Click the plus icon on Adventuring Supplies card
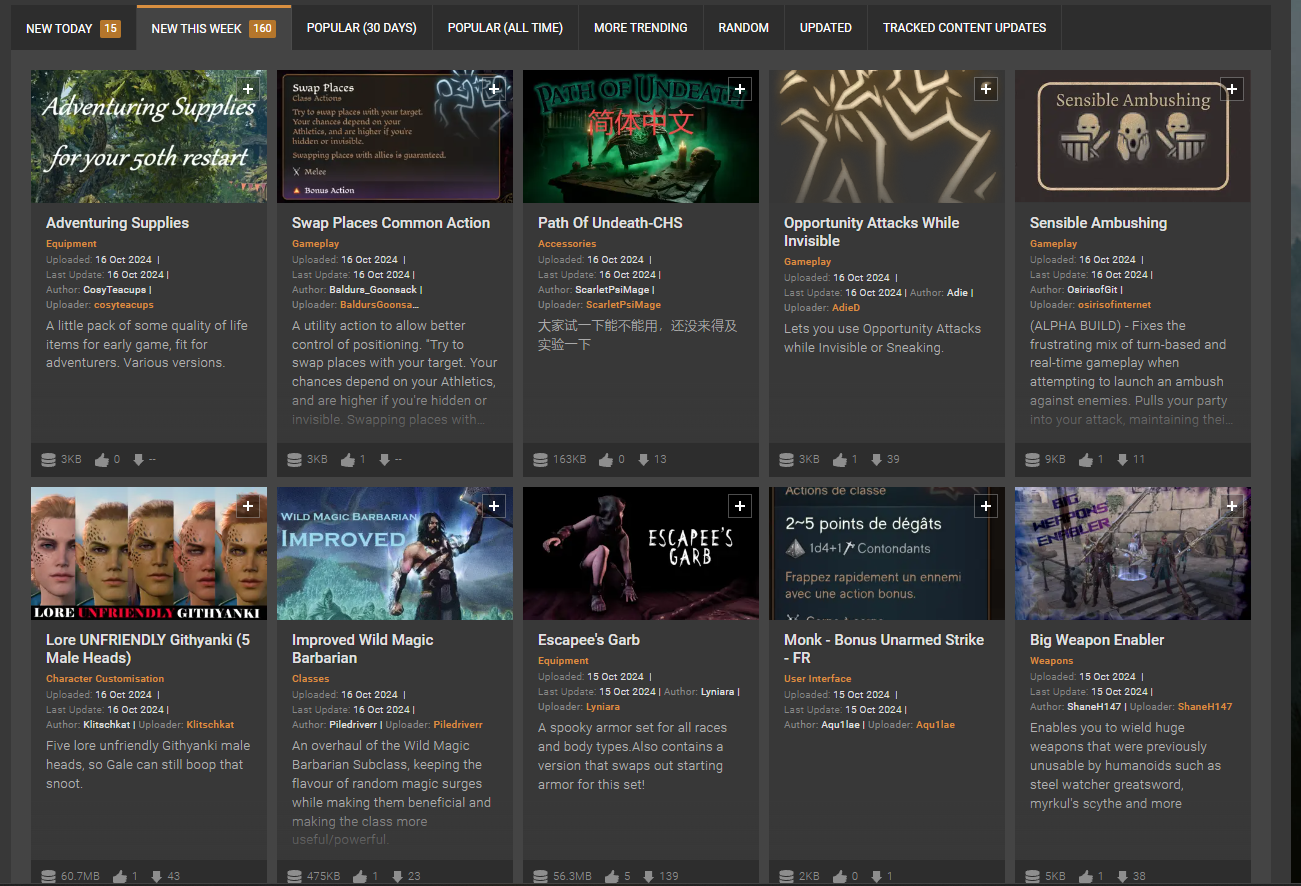Screen dimensions: 1301x886 pos(248,89)
